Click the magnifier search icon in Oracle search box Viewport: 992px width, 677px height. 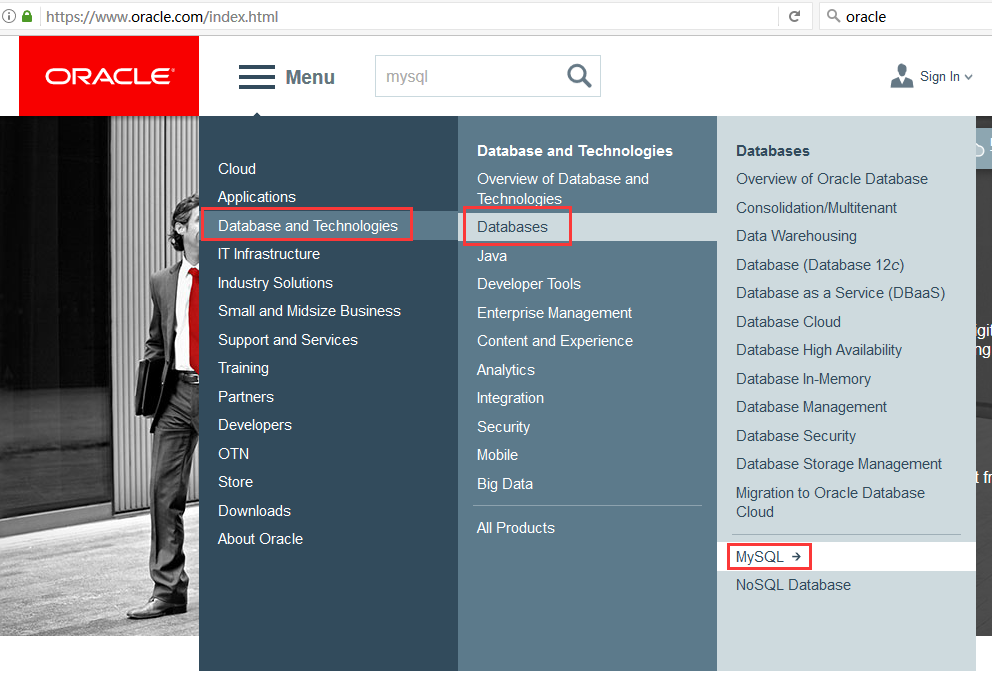(x=579, y=76)
